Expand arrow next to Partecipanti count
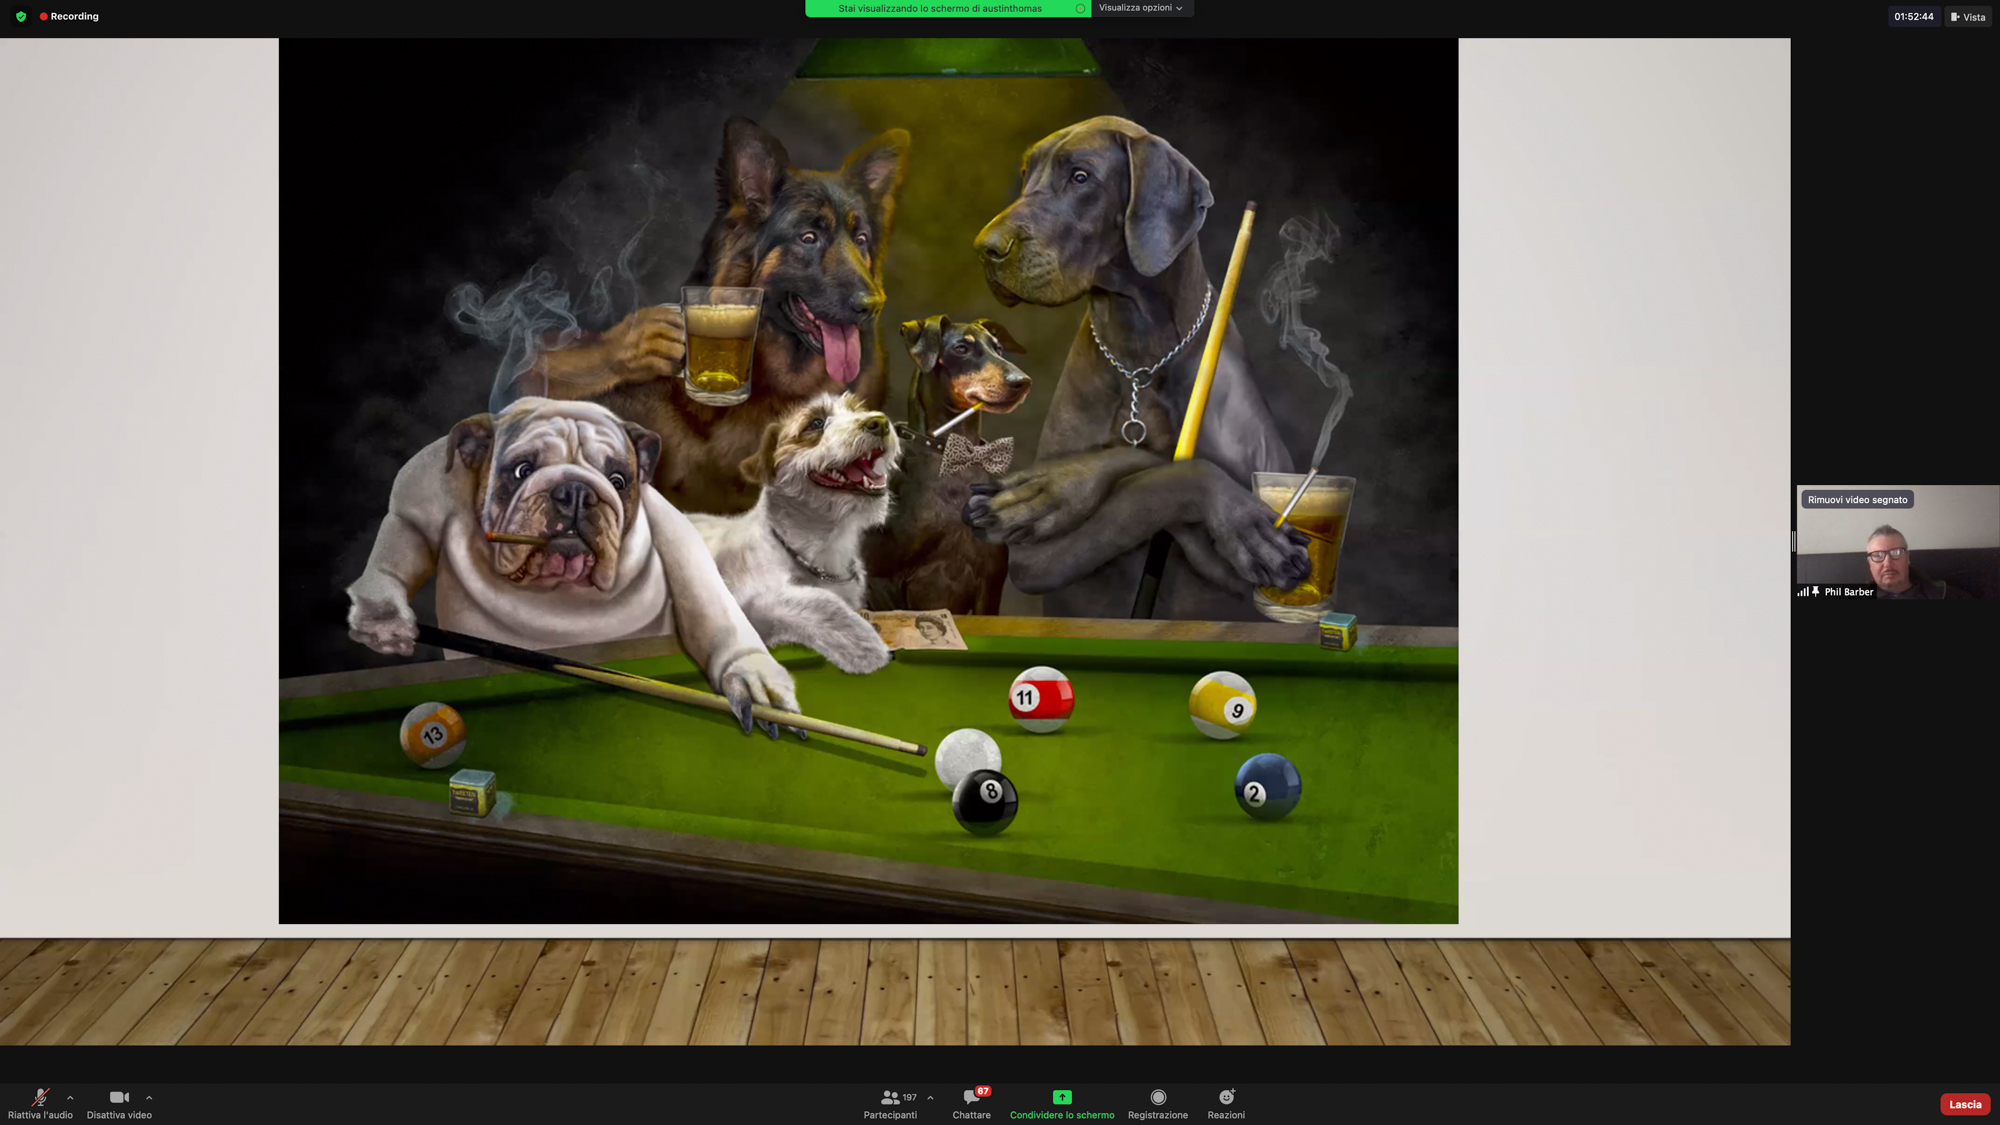 point(930,1097)
